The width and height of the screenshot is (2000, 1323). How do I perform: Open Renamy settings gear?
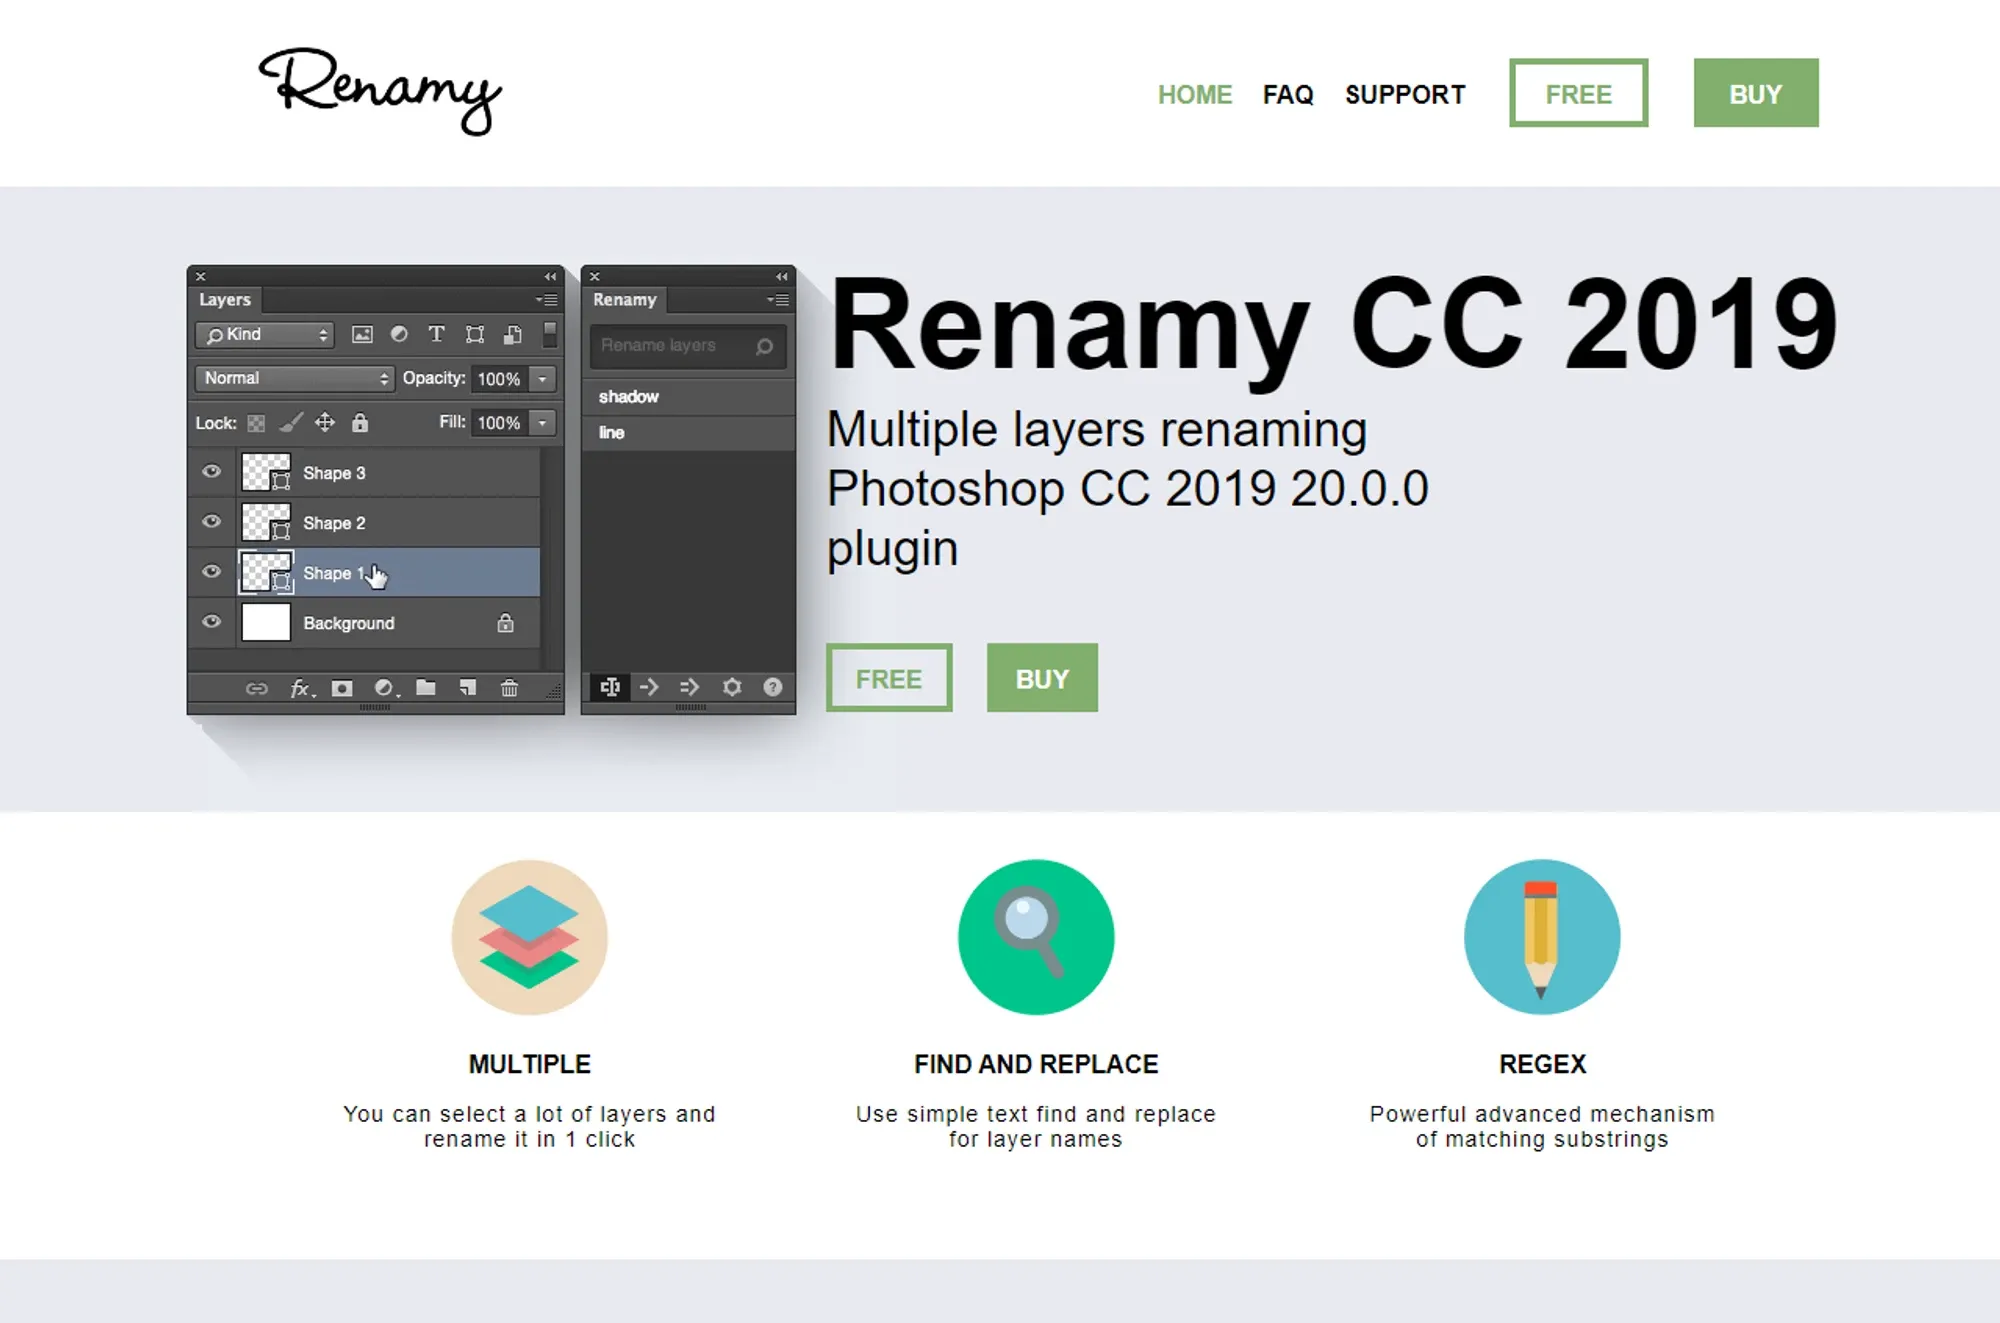point(732,687)
